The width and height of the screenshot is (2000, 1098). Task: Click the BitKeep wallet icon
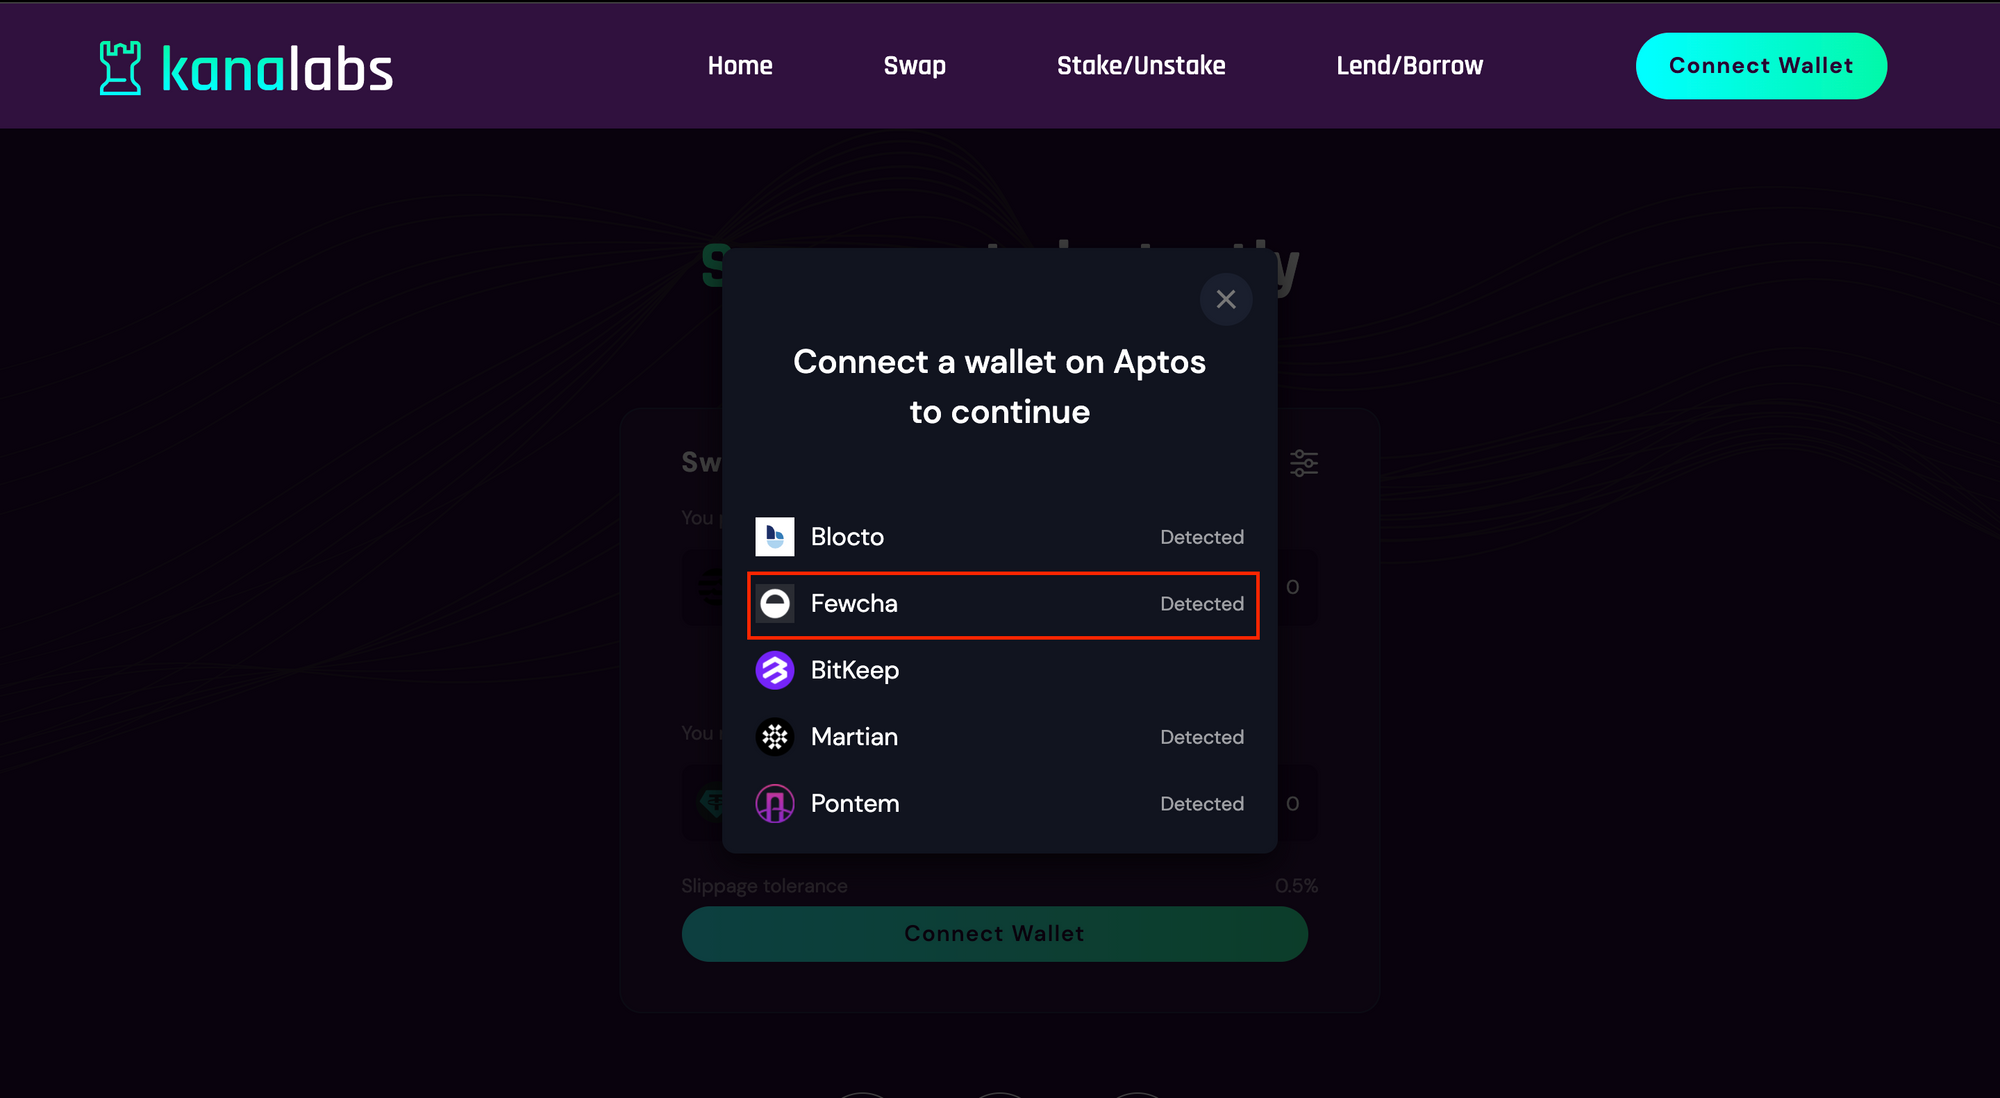tap(775, 670)
